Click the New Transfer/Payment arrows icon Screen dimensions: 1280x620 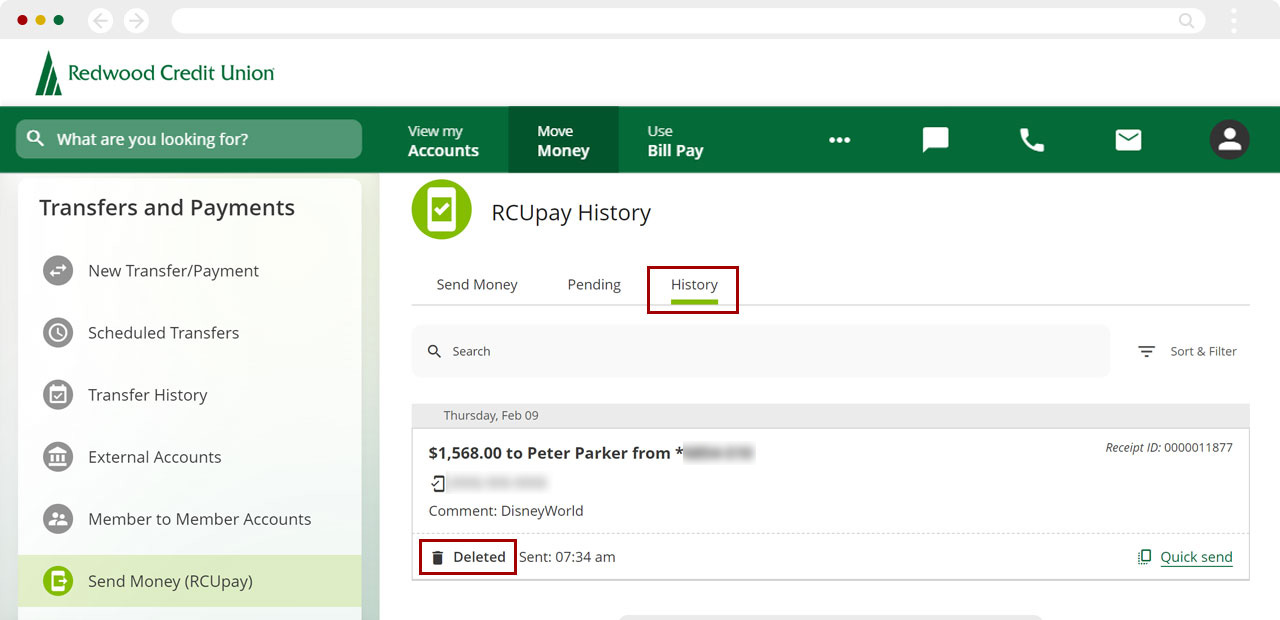(x=58, y=271)
